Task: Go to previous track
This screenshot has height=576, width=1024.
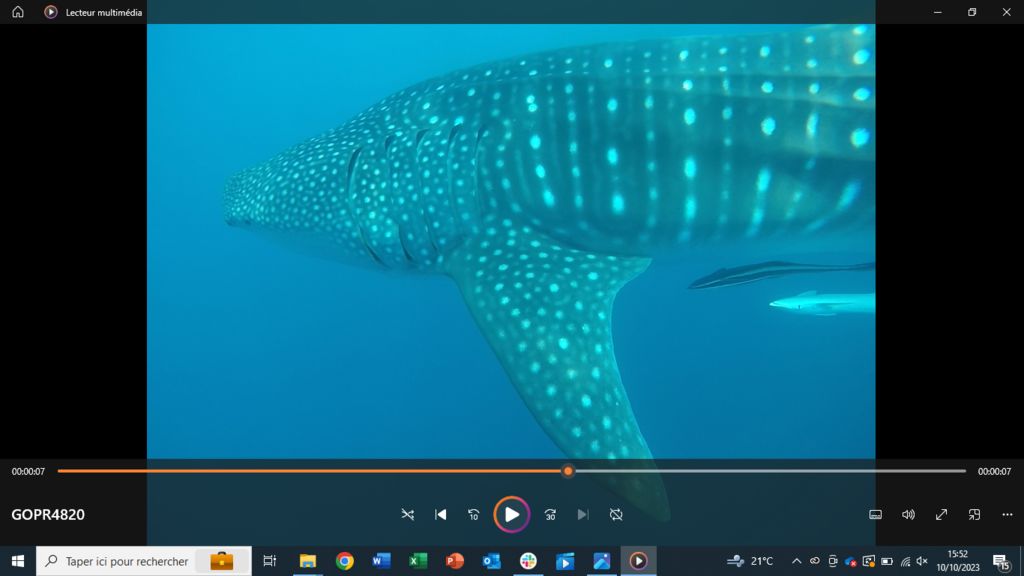Action: (x=440, y=515)
